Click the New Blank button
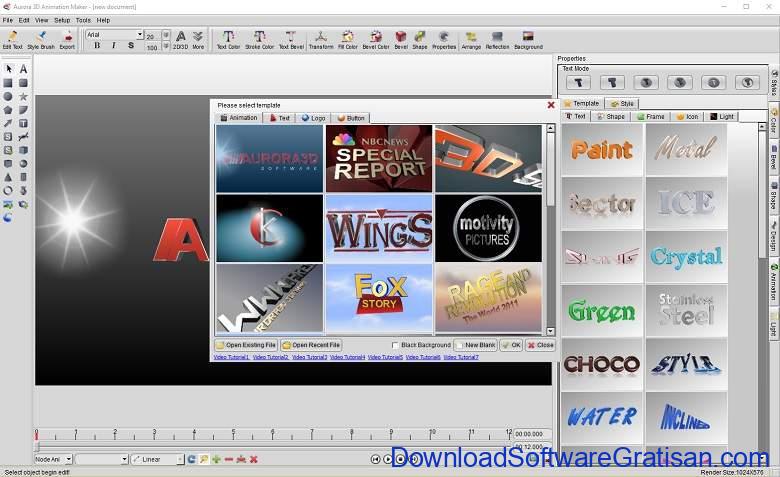Viewport: 780px width, 477px height. (x=476, y=345)
